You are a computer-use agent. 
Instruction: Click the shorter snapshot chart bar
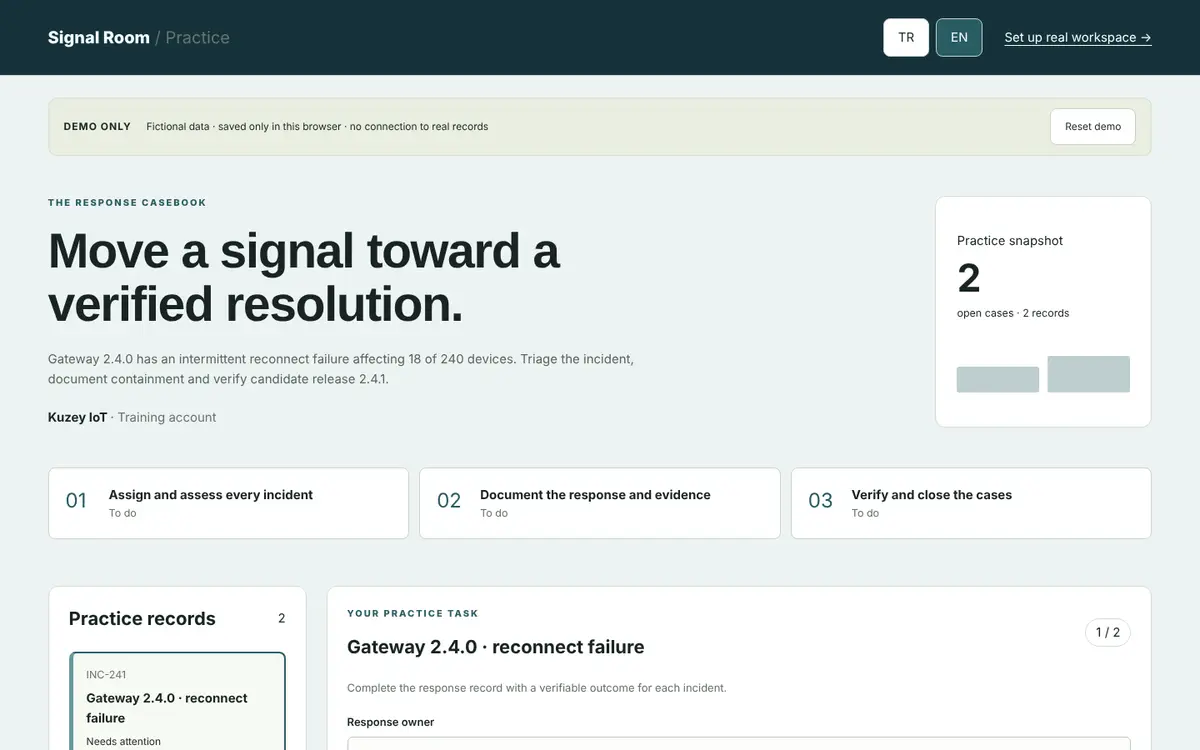pyautogui.click(x=998, y=379)
